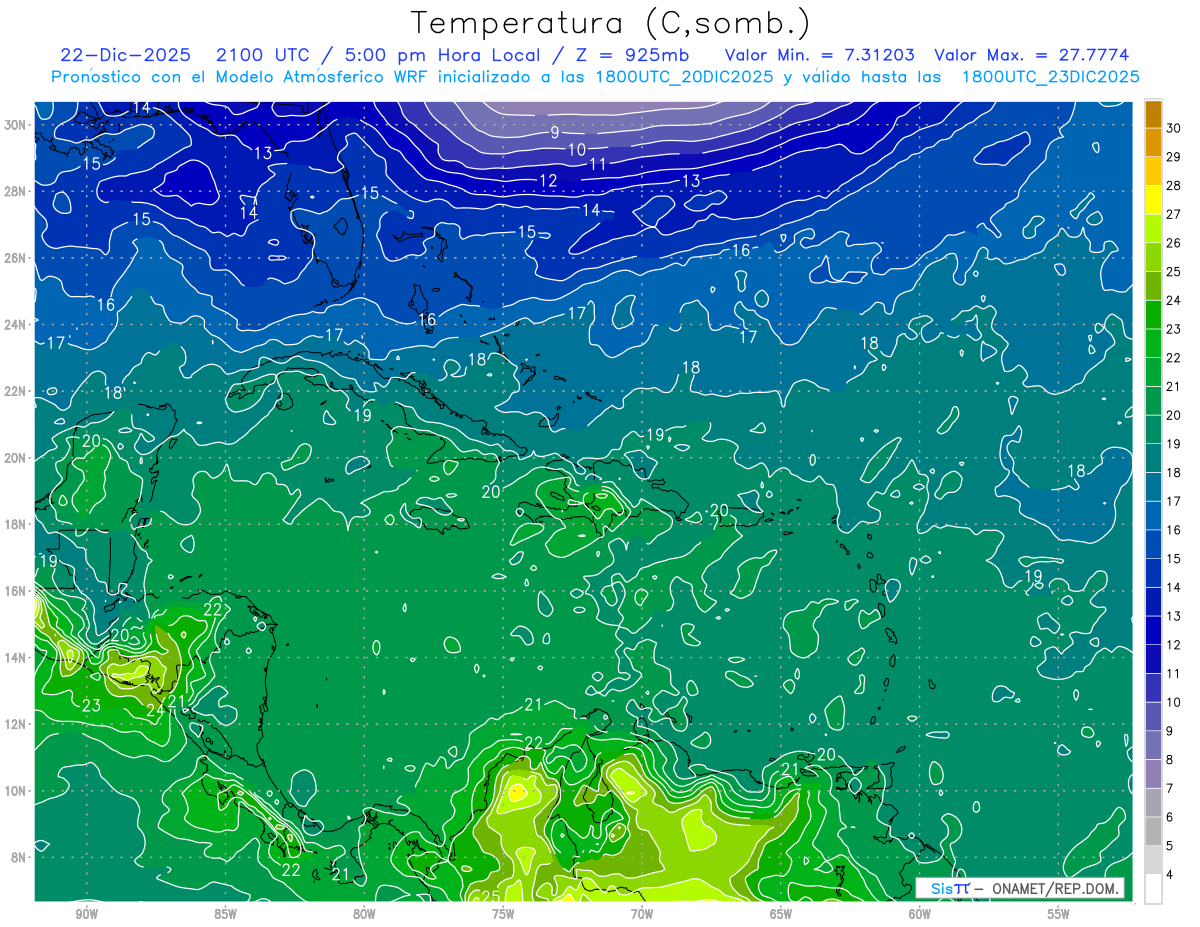Click the '80W' longitude axis label
Image resolution: width=1200 pixels, height=927 pixels.
364,913
